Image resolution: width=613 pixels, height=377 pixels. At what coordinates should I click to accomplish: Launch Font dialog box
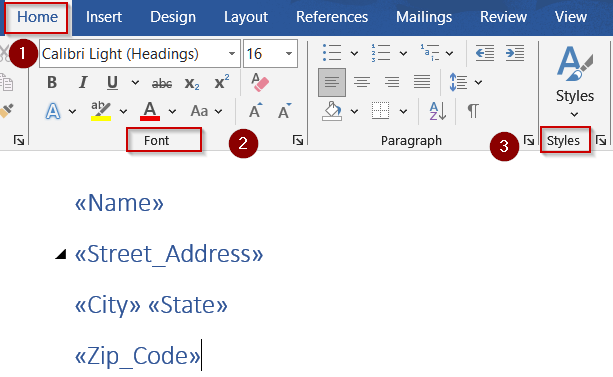pyautogui.click(x=298, y=140)
